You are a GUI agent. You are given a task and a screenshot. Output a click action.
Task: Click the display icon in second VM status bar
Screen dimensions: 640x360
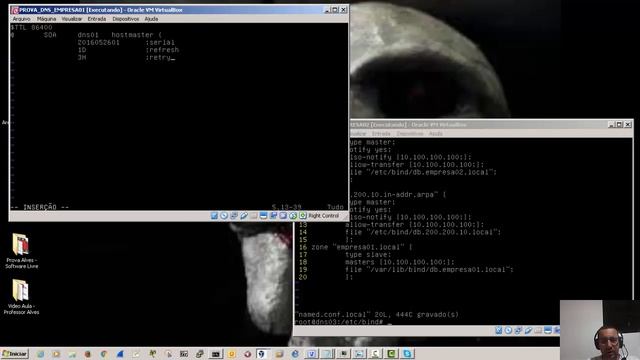click(548, 330)
